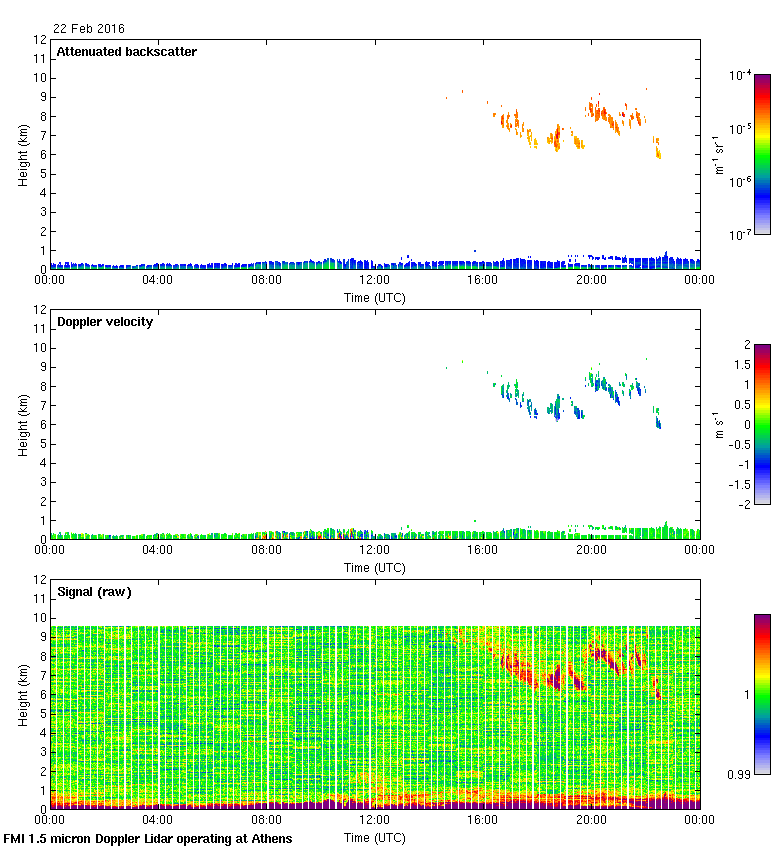Click the "m s⁻¹" velocity units label
Screen dimensions: 780x850
(x=718, y=424)
